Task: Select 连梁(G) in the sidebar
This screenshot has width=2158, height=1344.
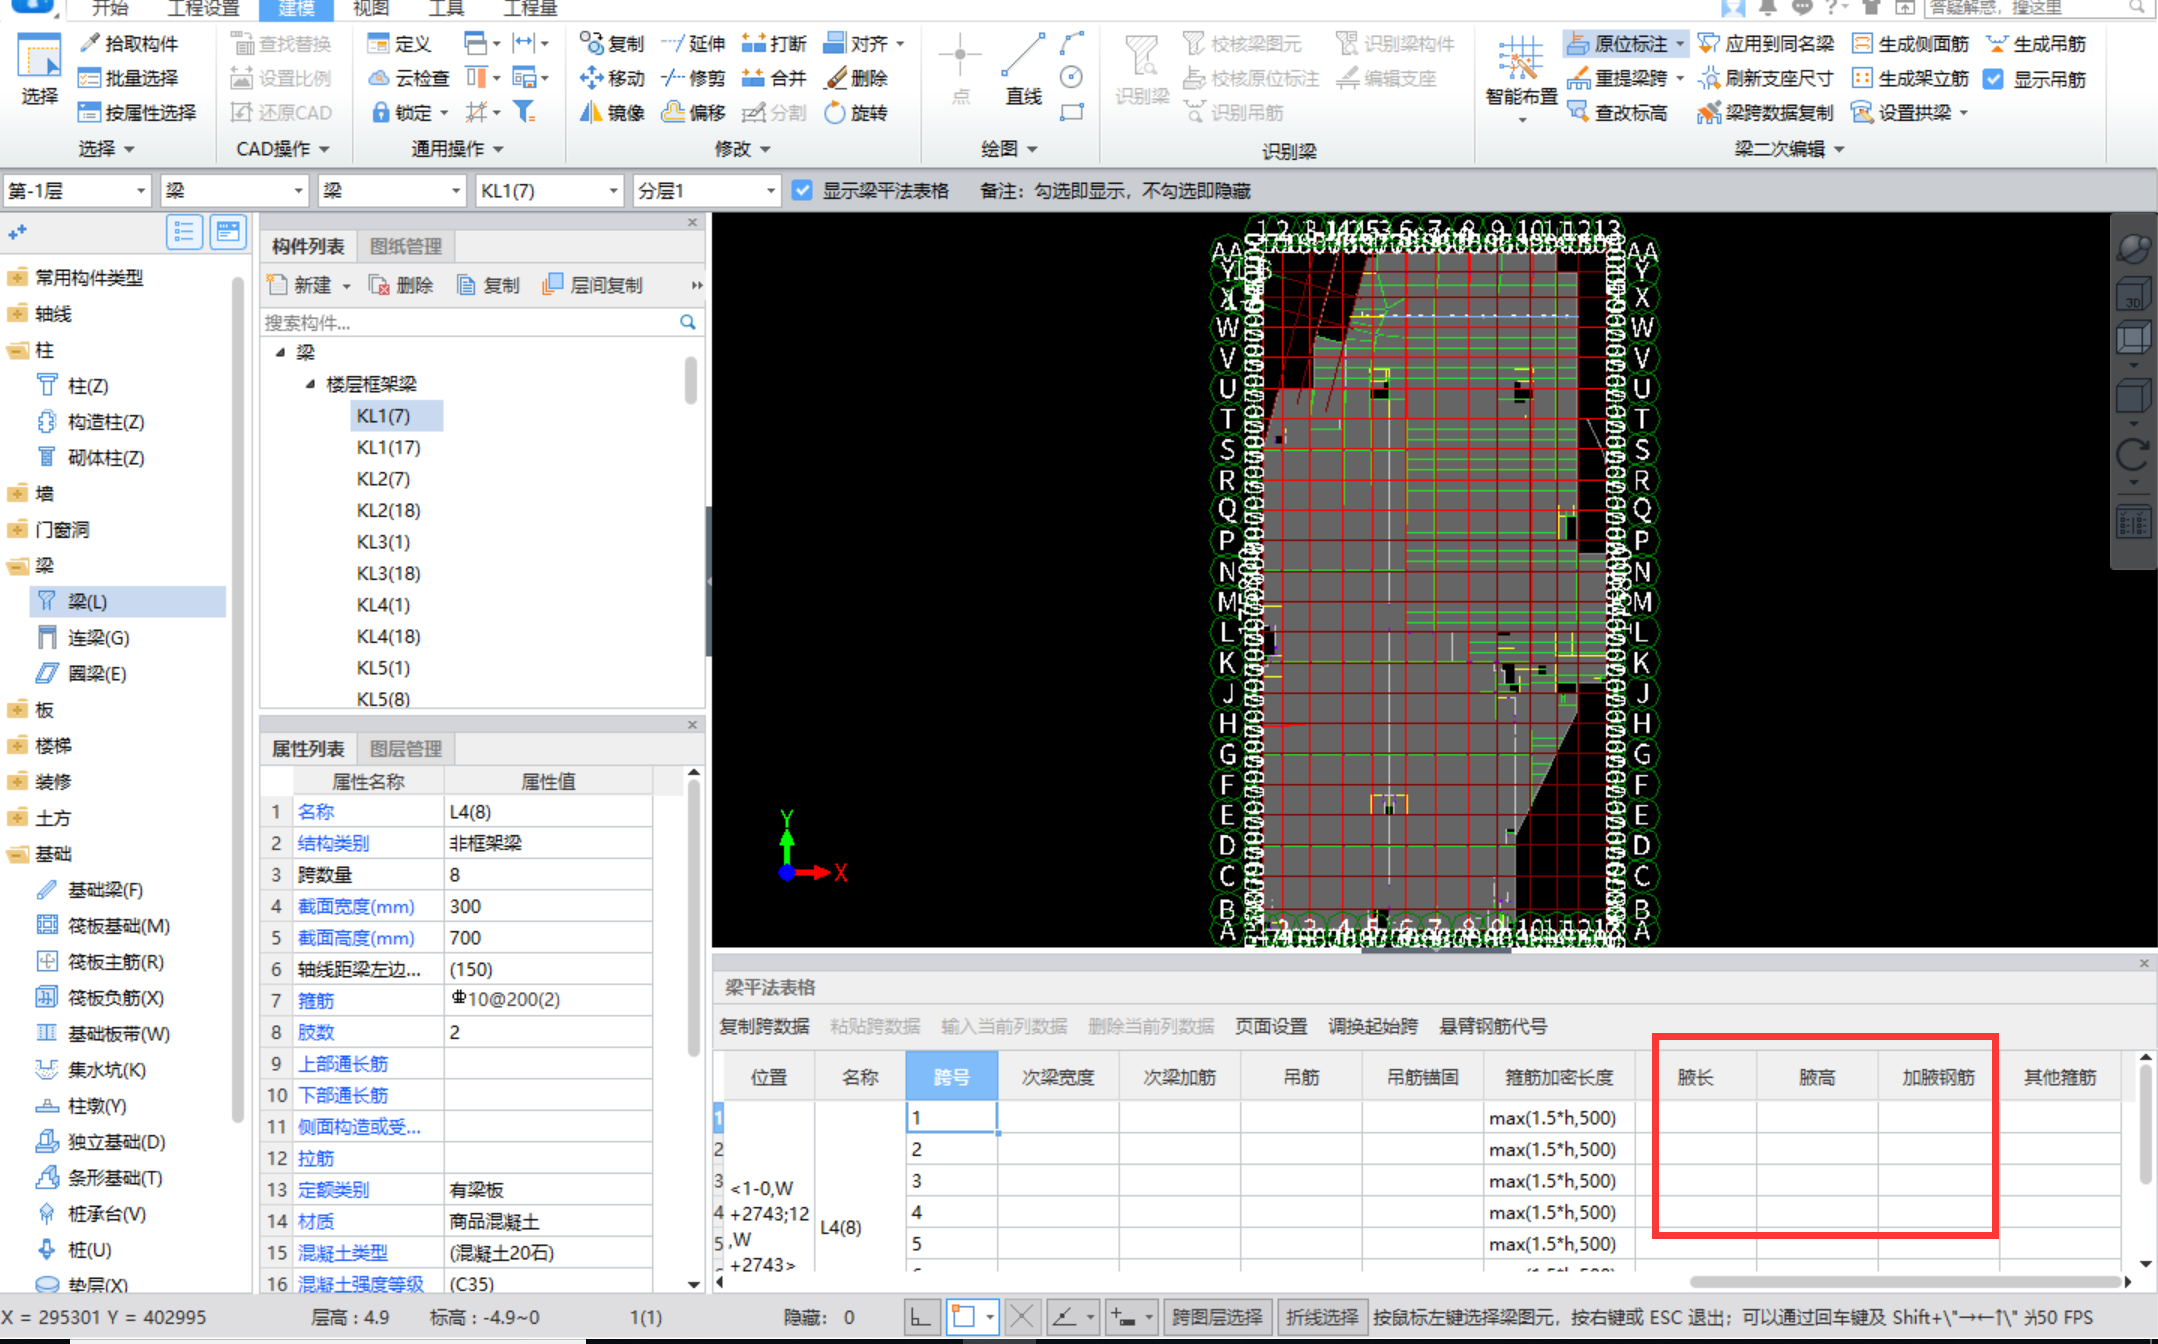Action: (97, 637)
